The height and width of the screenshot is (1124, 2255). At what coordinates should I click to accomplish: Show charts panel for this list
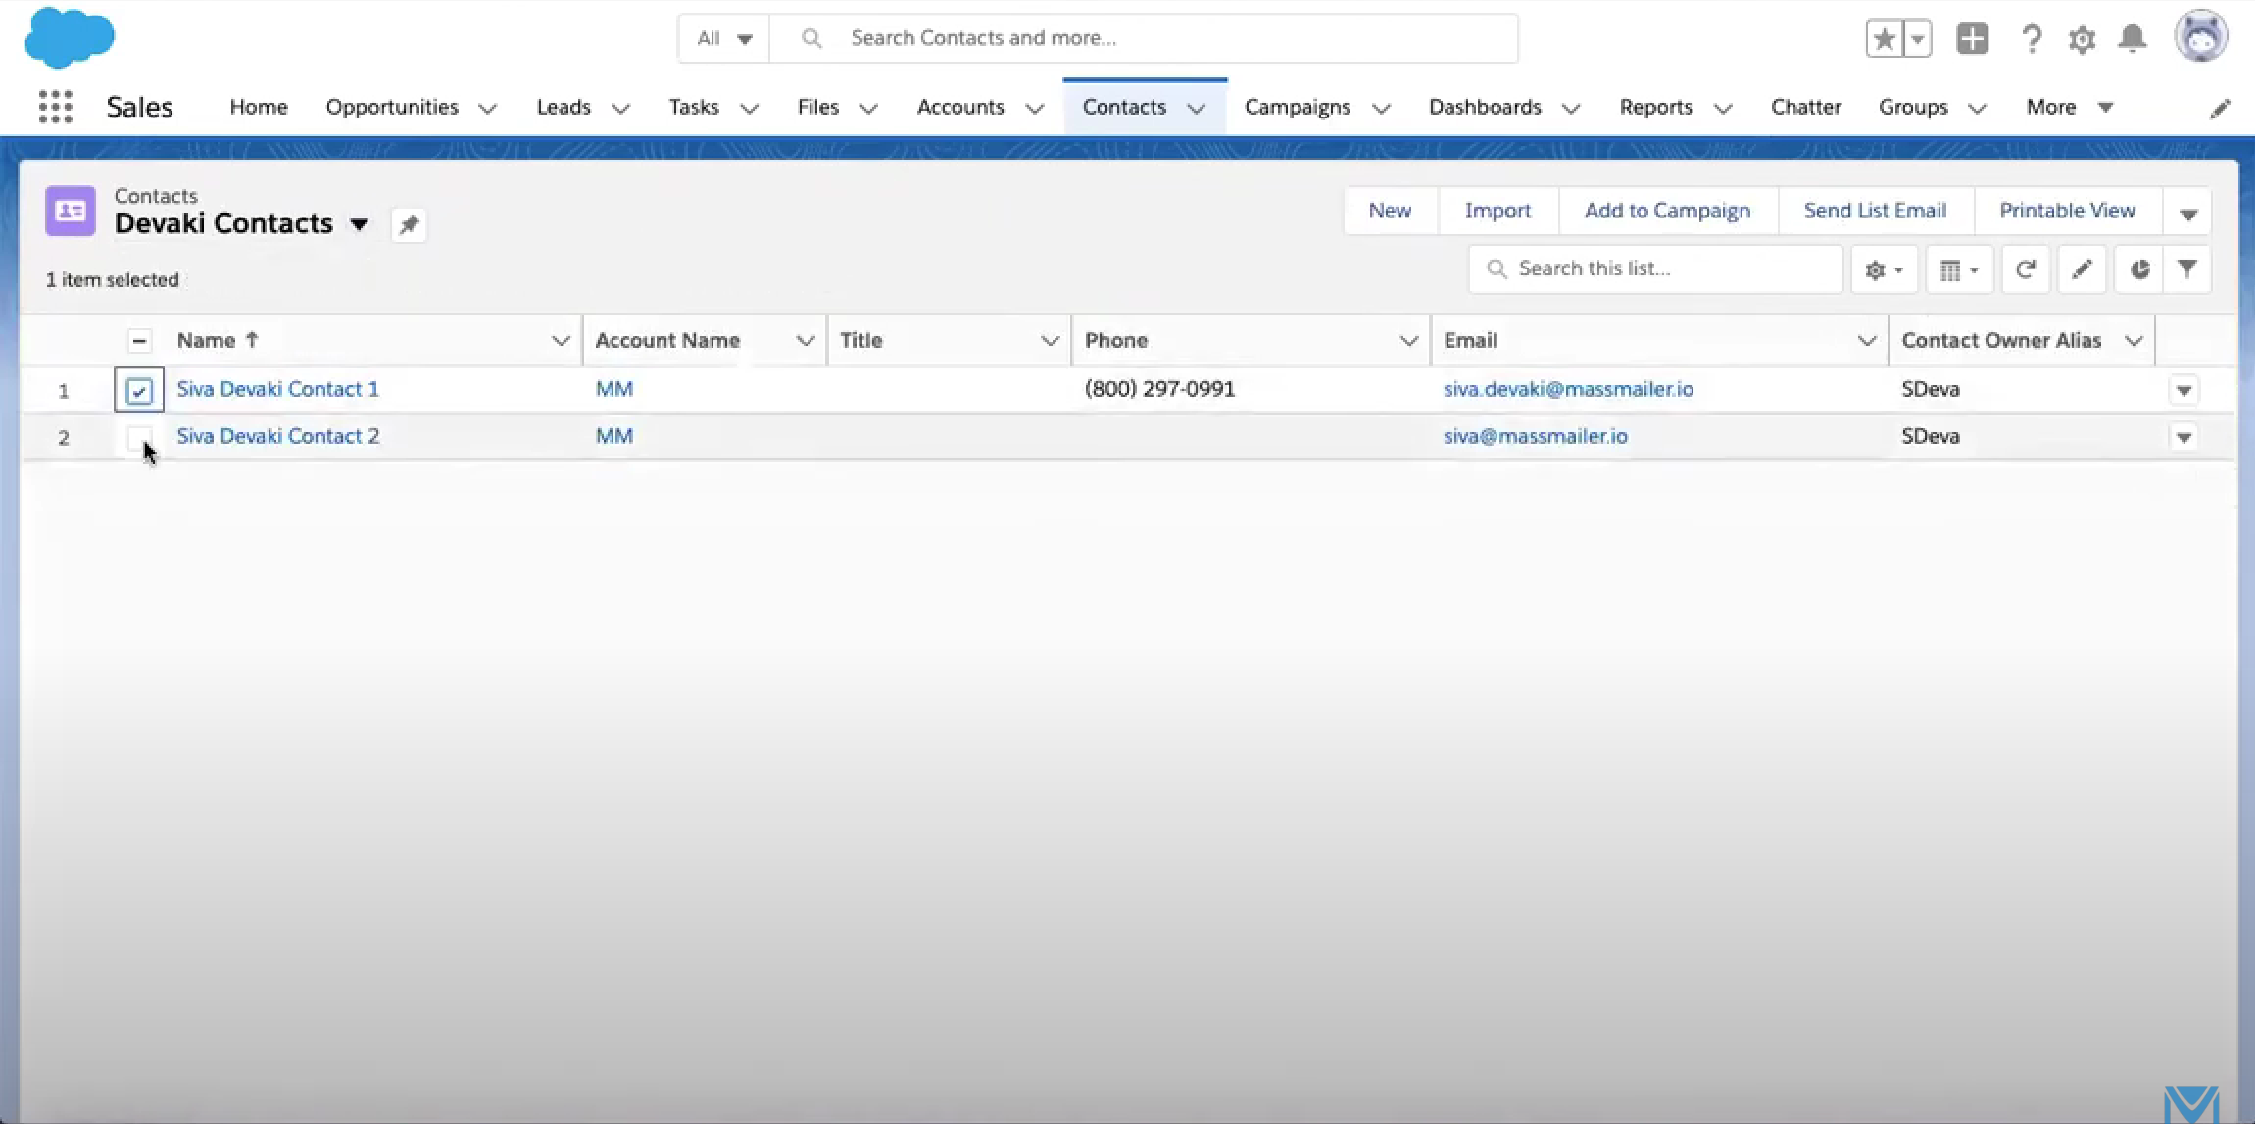click(2139, 269)
